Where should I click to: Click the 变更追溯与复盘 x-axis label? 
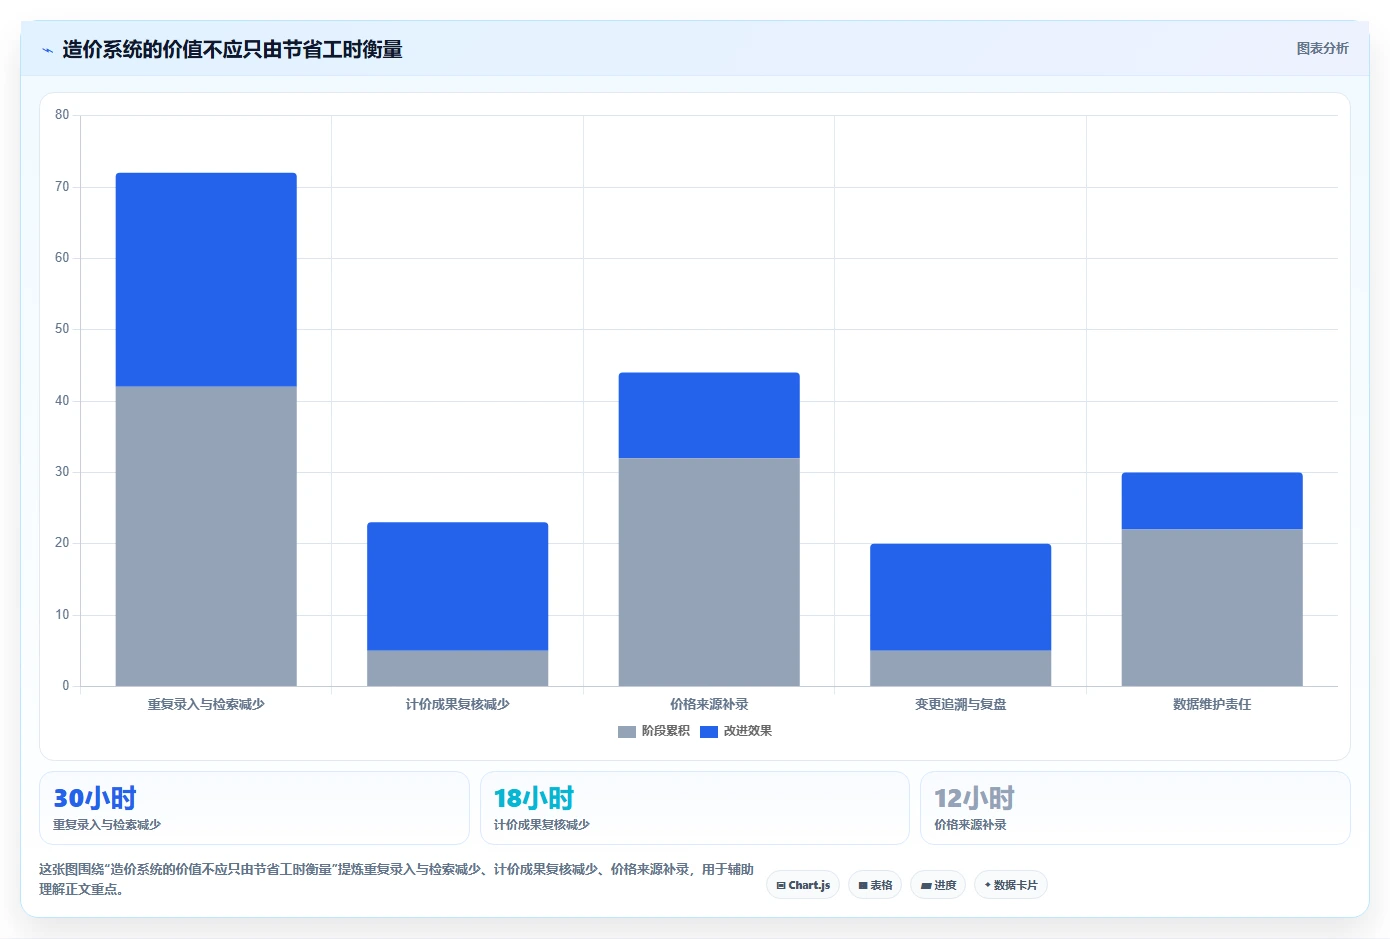pos(960,704)
